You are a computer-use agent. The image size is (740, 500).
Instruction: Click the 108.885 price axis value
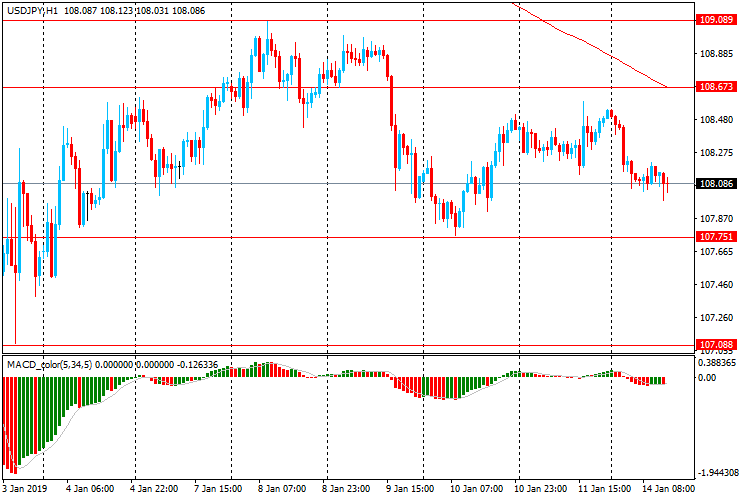pyautogui.click(x=716, y=53)
